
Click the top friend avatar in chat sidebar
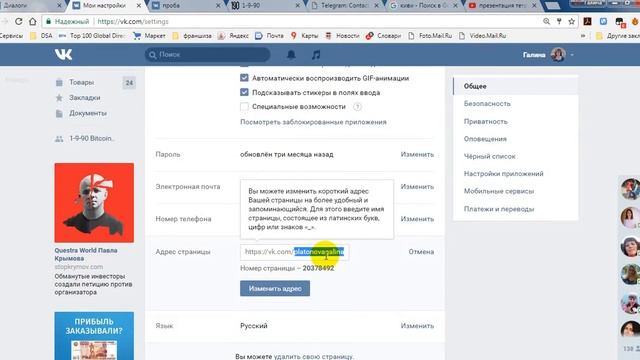(x=630, y=189)
